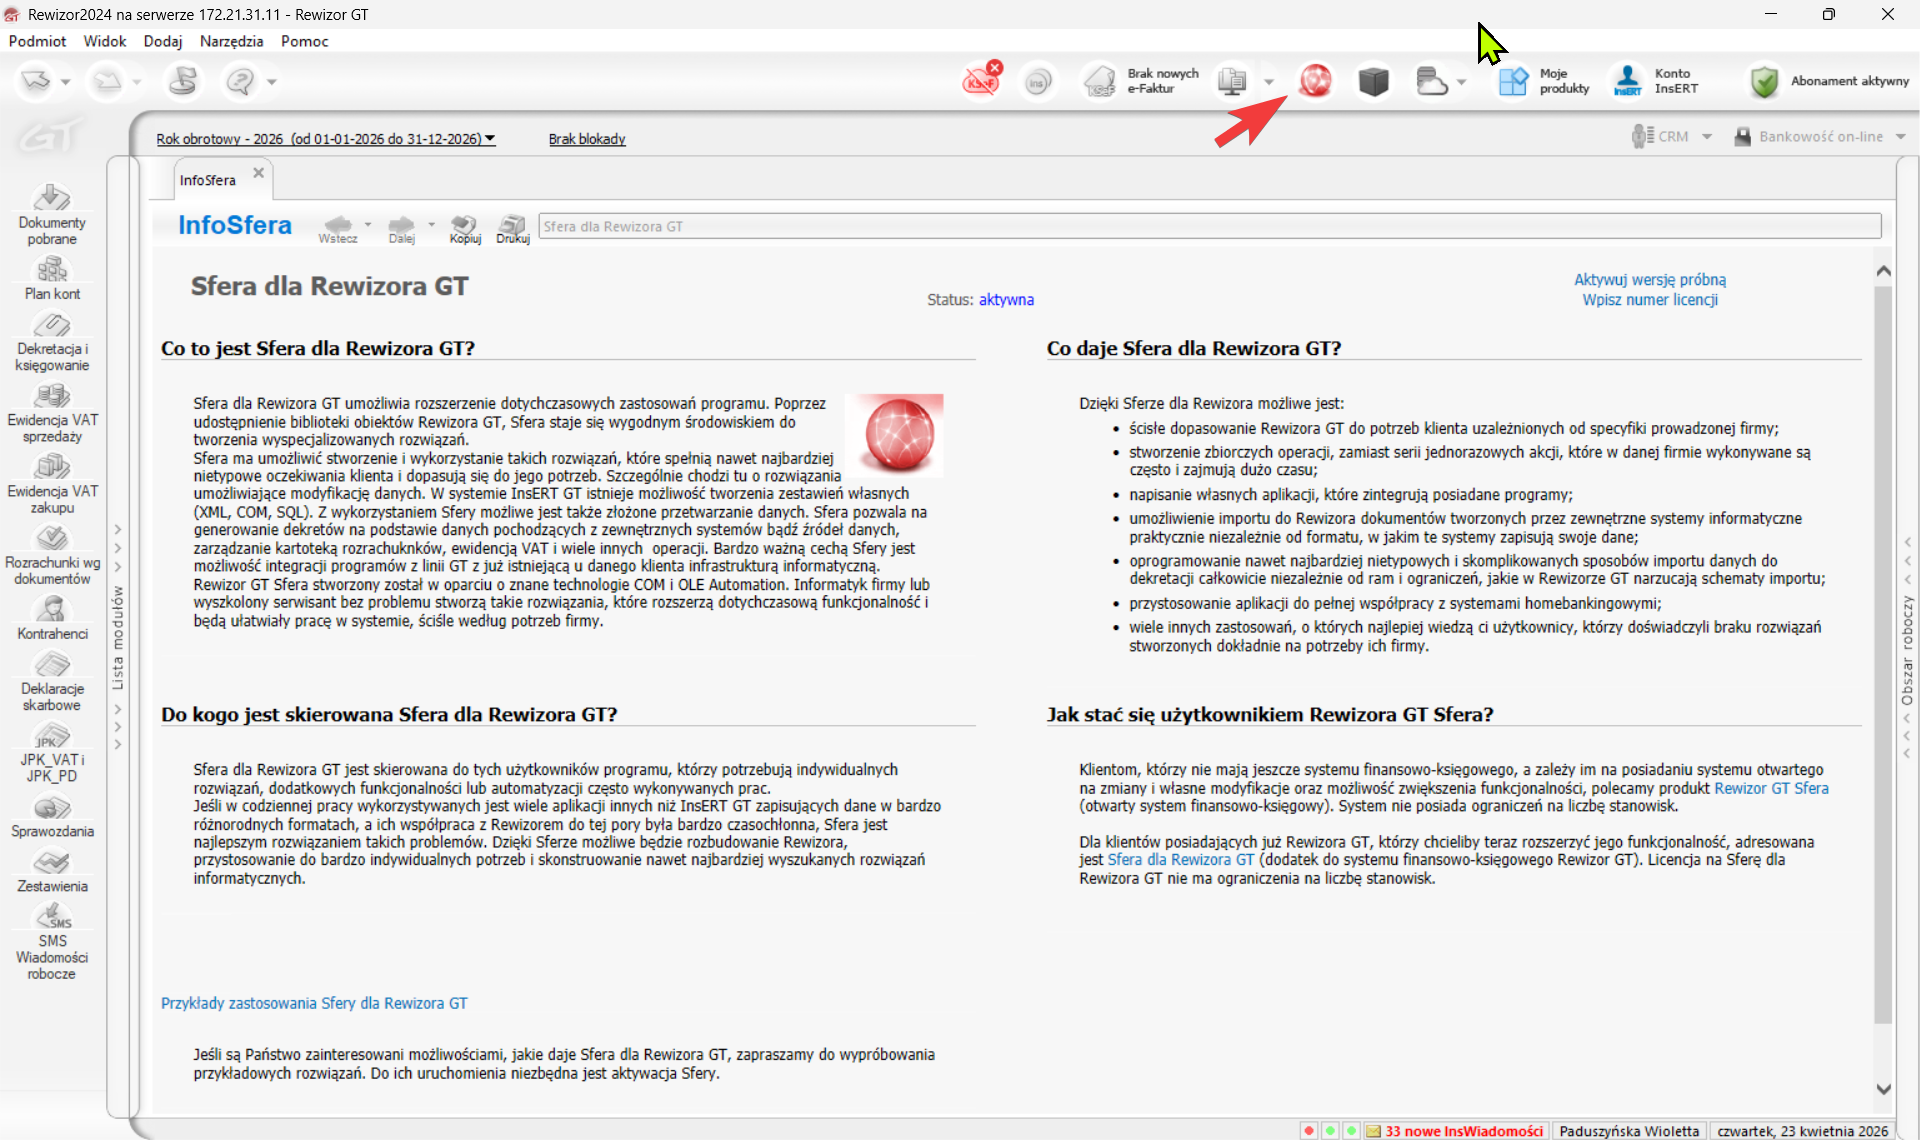Image resolution: width=1920 pixels, height=1140 pixels.
Task: Open JPK_VAT i JPK_PD module
Action: [52, 753]
